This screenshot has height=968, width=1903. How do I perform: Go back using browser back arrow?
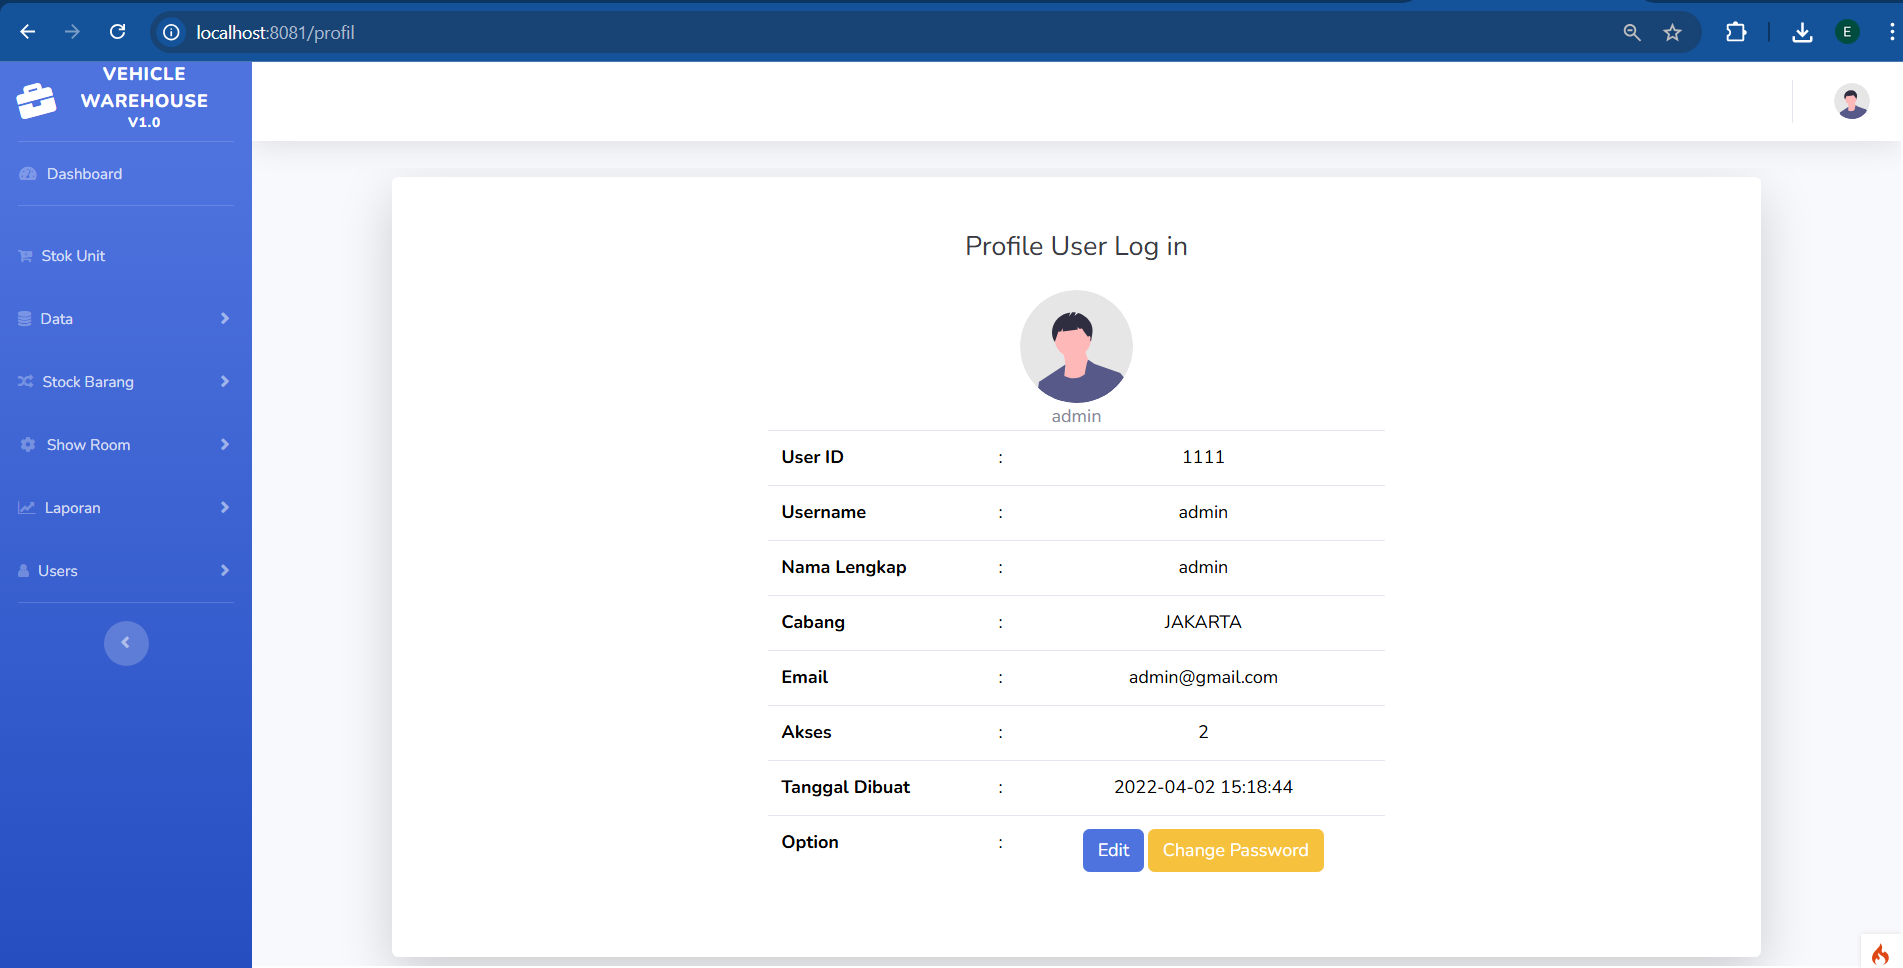click(x=28, y=32)
